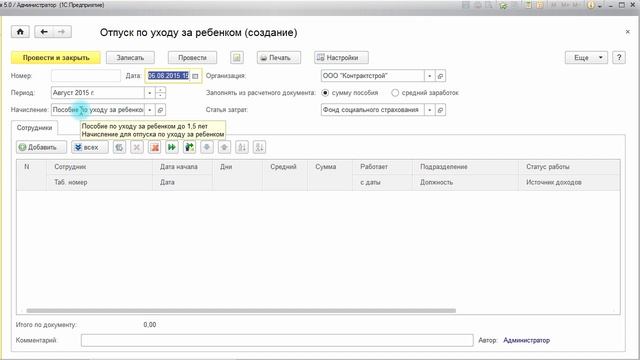640x360 pixels.
Task: Expand the Статья затрат dropdown arrow
Action: (x=429, y=110)
